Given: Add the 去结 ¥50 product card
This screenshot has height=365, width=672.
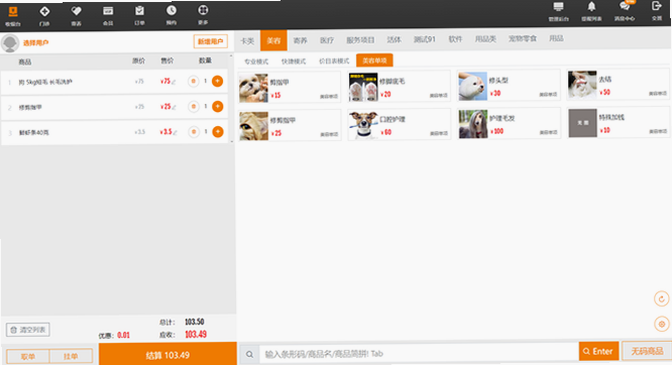Looking at the screenshot, I should (618, 85).
